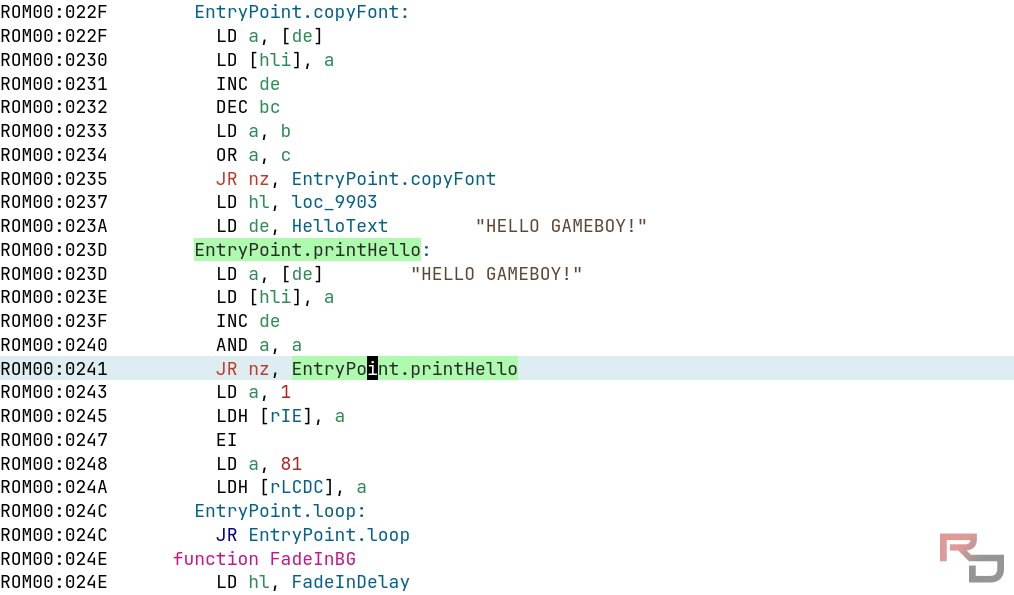Viewport: 1014px width, 595px height.
Task: Click address ROM00:0248
Action: click(54, 464)
